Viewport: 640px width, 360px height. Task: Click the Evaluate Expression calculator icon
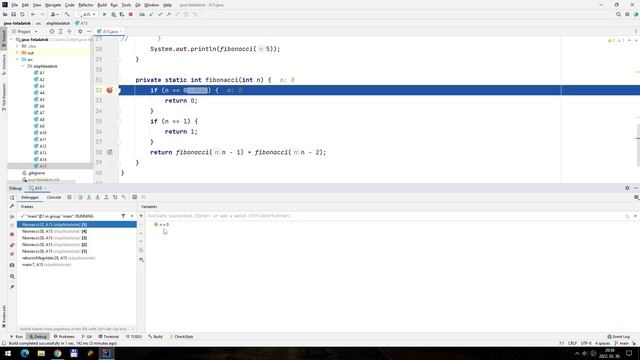(135, 197)
